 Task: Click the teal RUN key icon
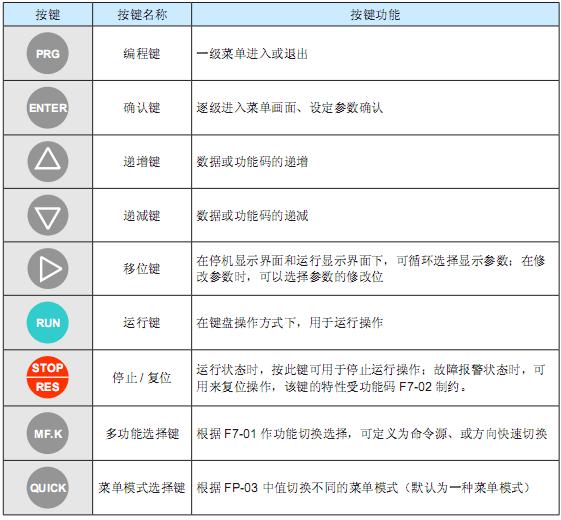pyautogui.click(x=48, y=322)
